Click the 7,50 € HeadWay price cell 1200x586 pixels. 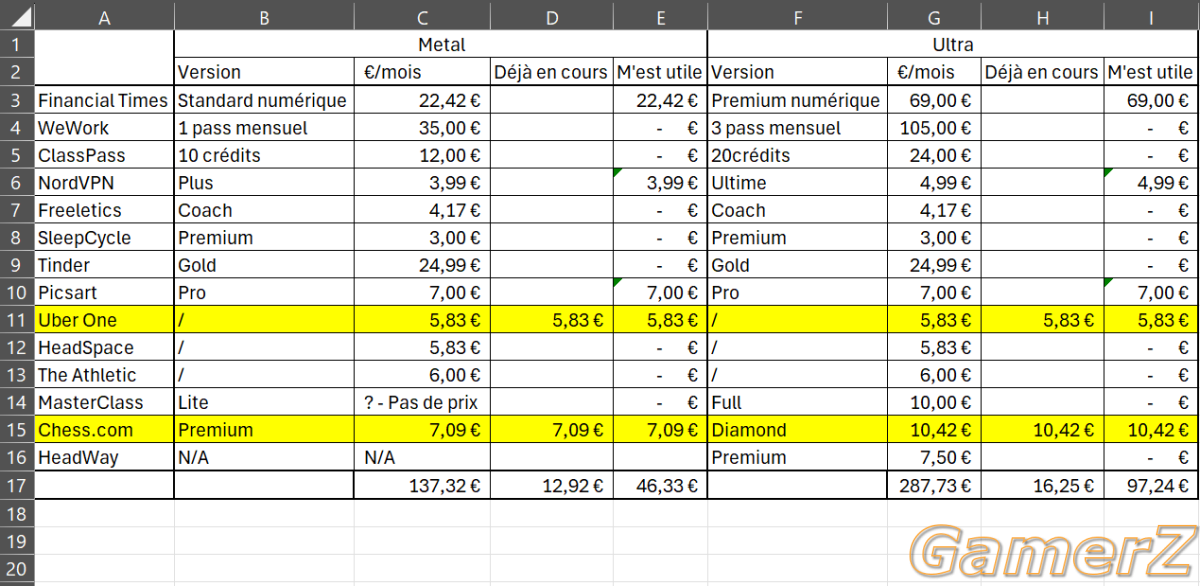point(933,458)
